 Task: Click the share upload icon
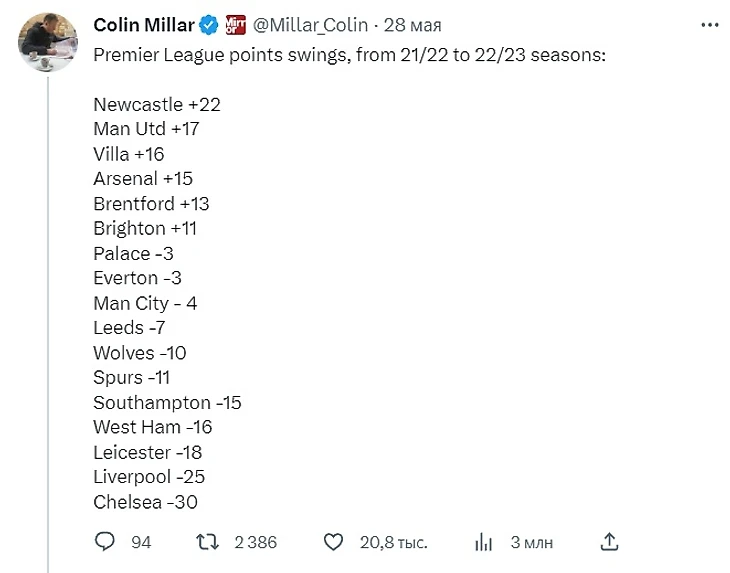tap(610, 542)
